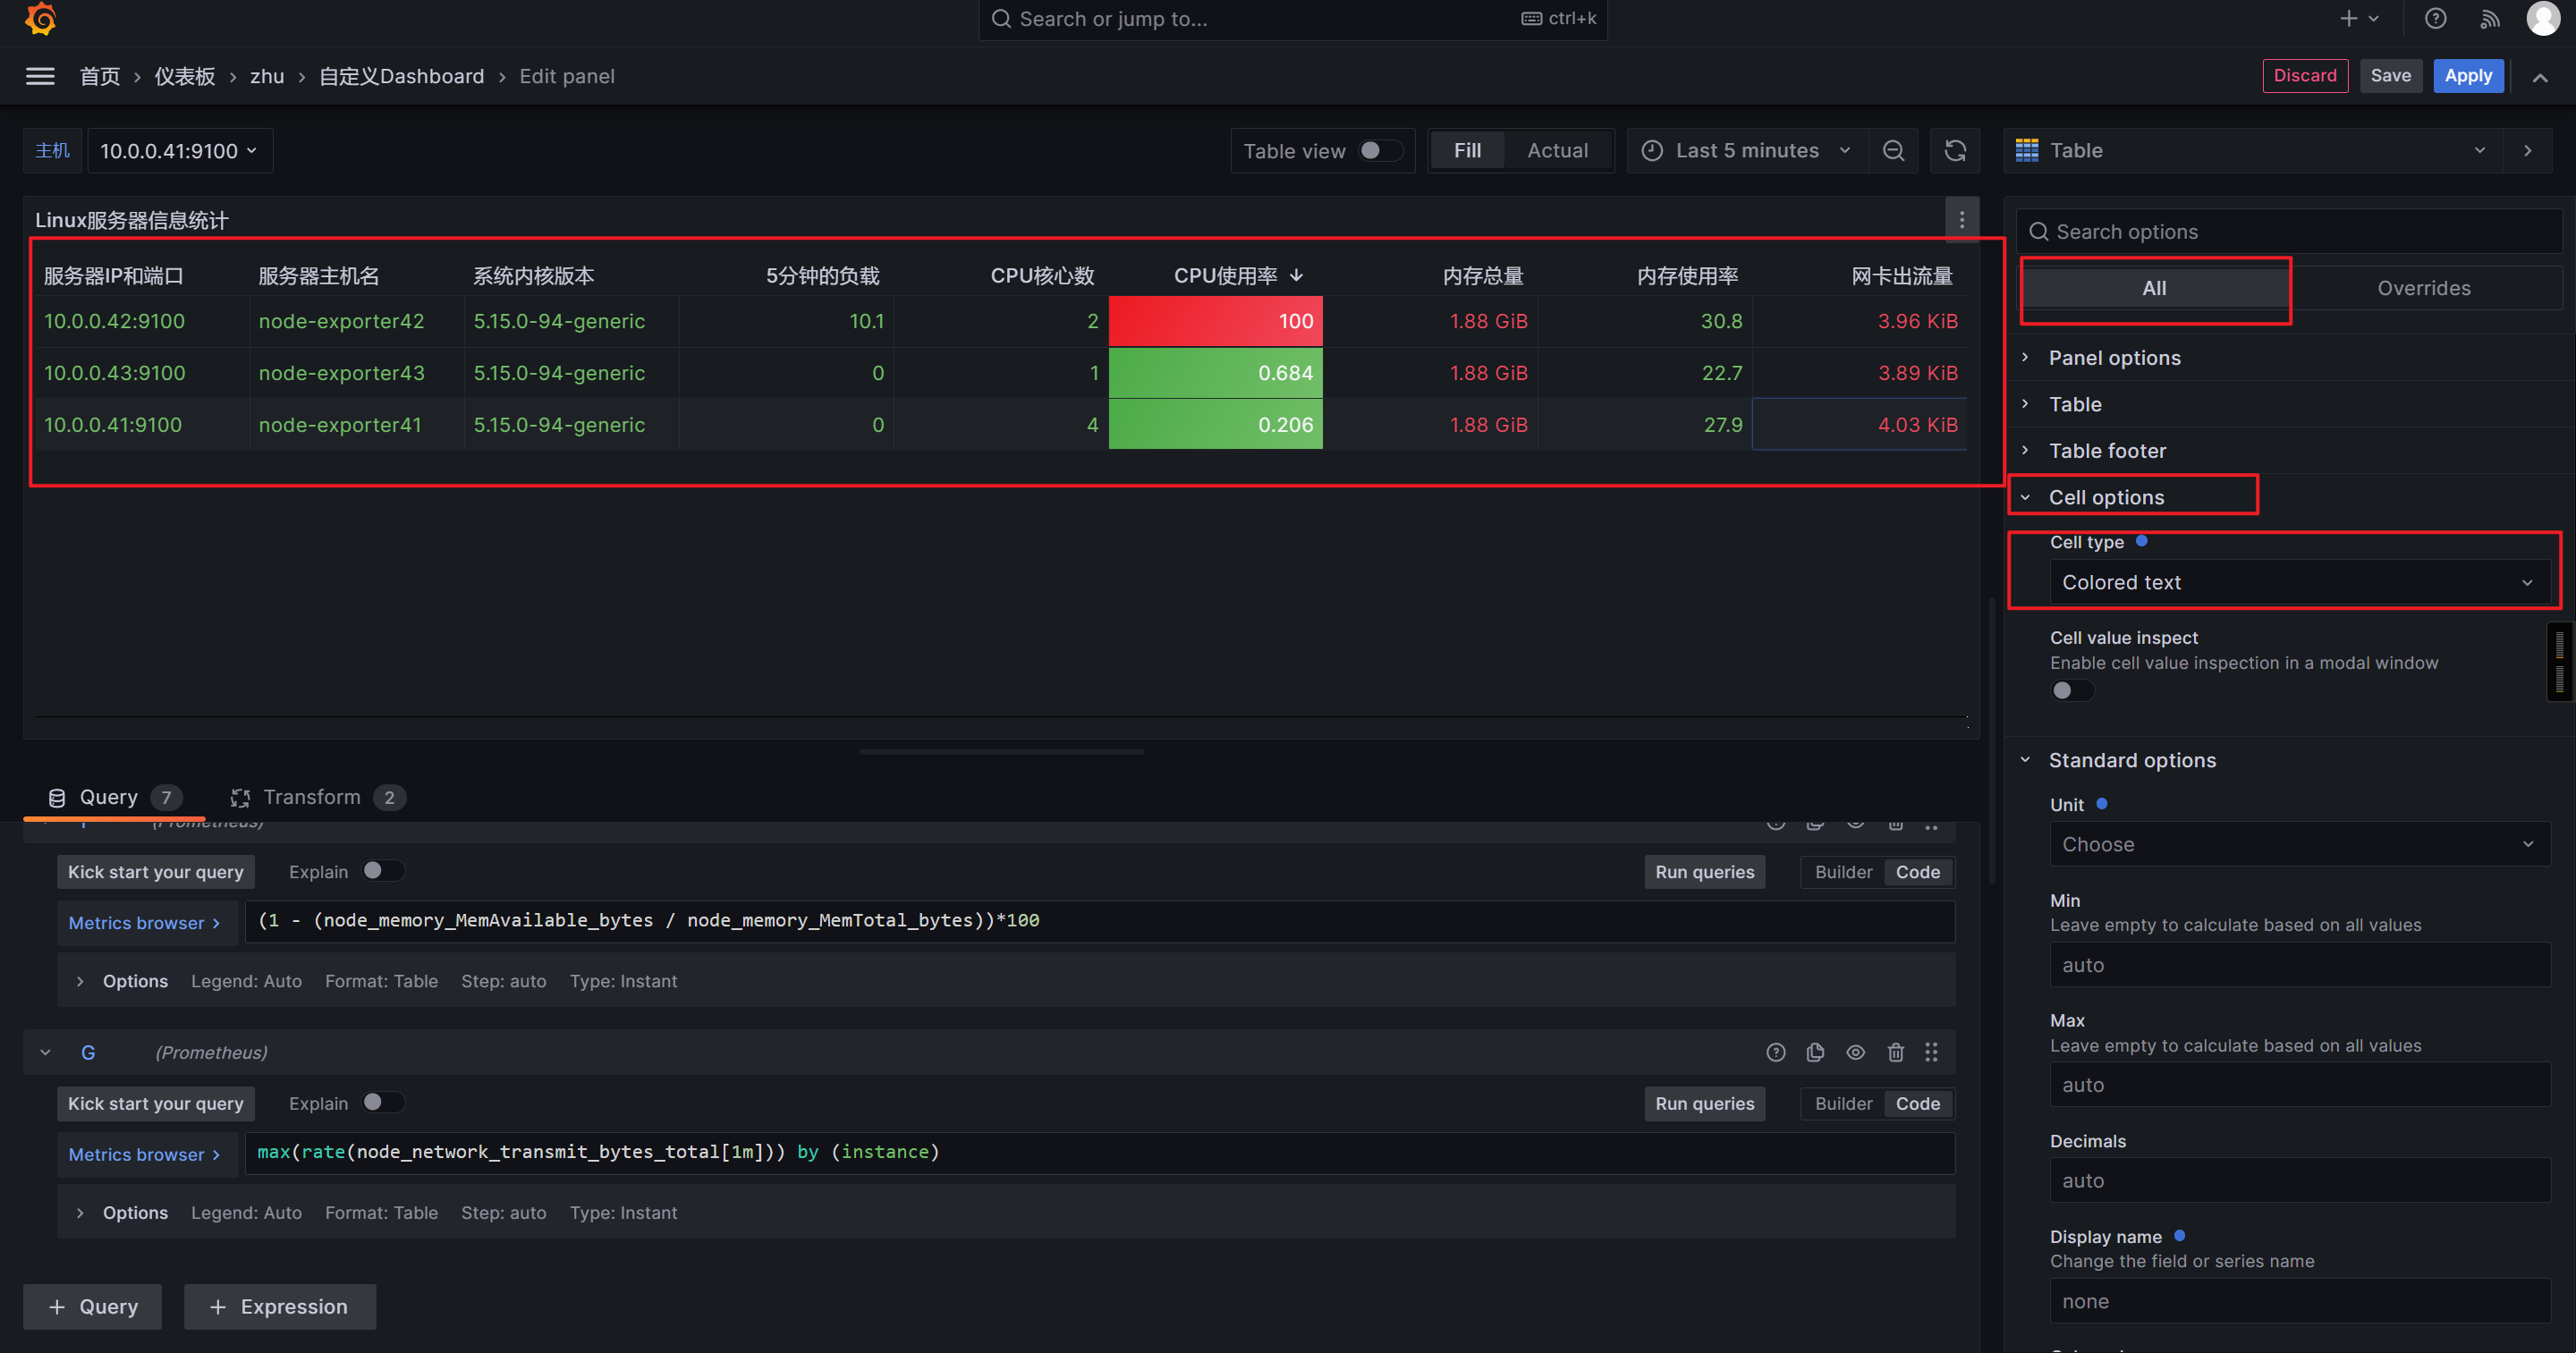Switch query G editor to Code mode
The image size is (2576, 1353).
coord(1917,1104)
